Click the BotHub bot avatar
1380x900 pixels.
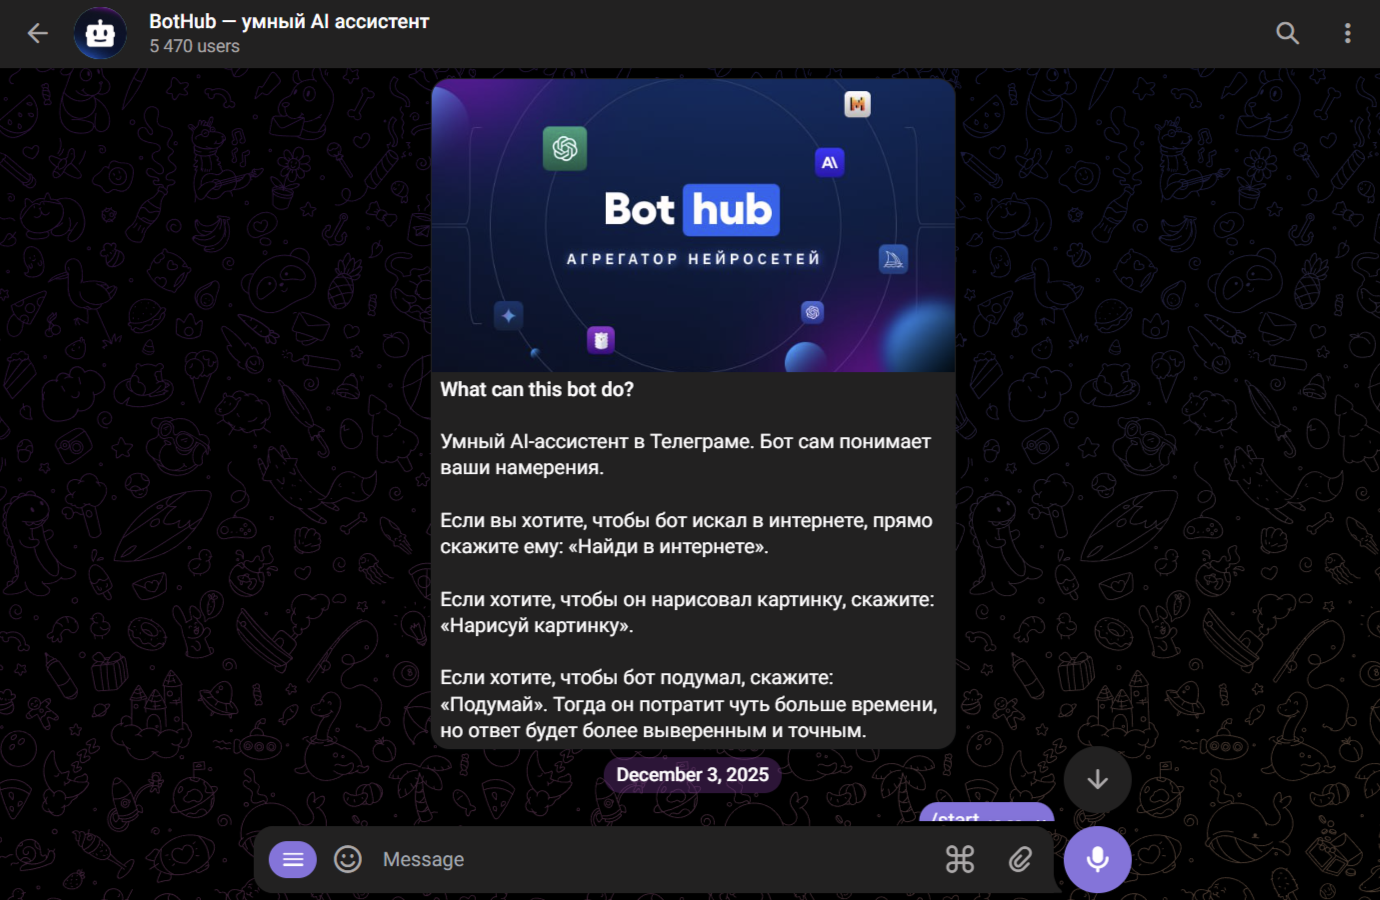pos(100,32)
